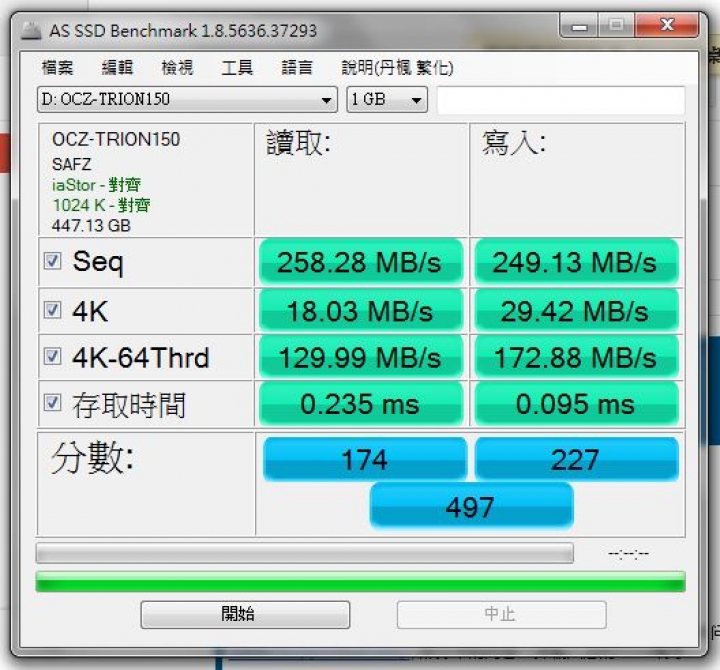
Task: Open the 工具 menu
Action: coord(237,68)
